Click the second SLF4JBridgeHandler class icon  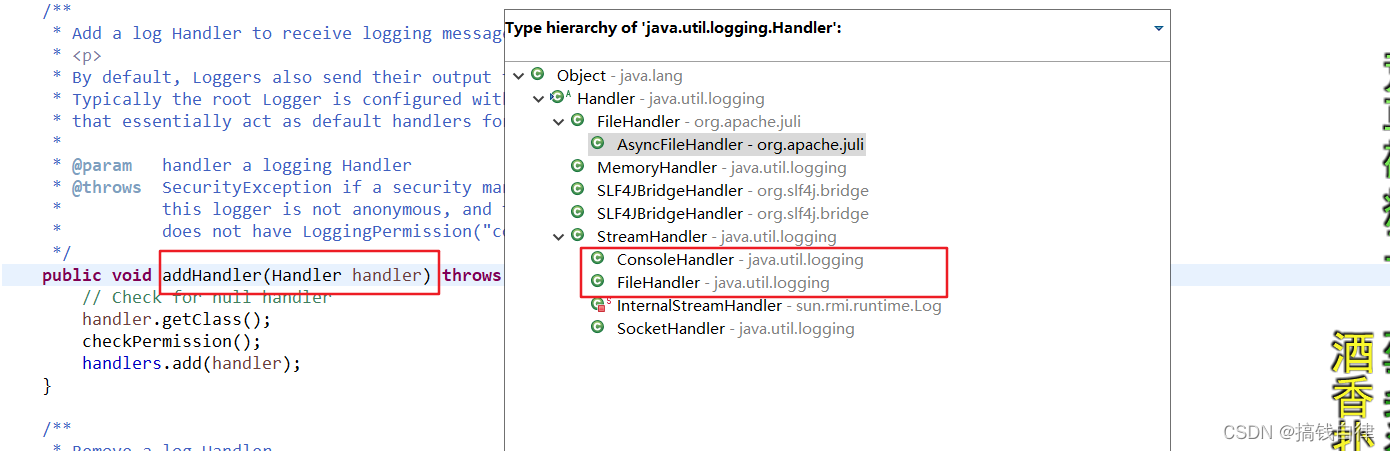[577, 213]
